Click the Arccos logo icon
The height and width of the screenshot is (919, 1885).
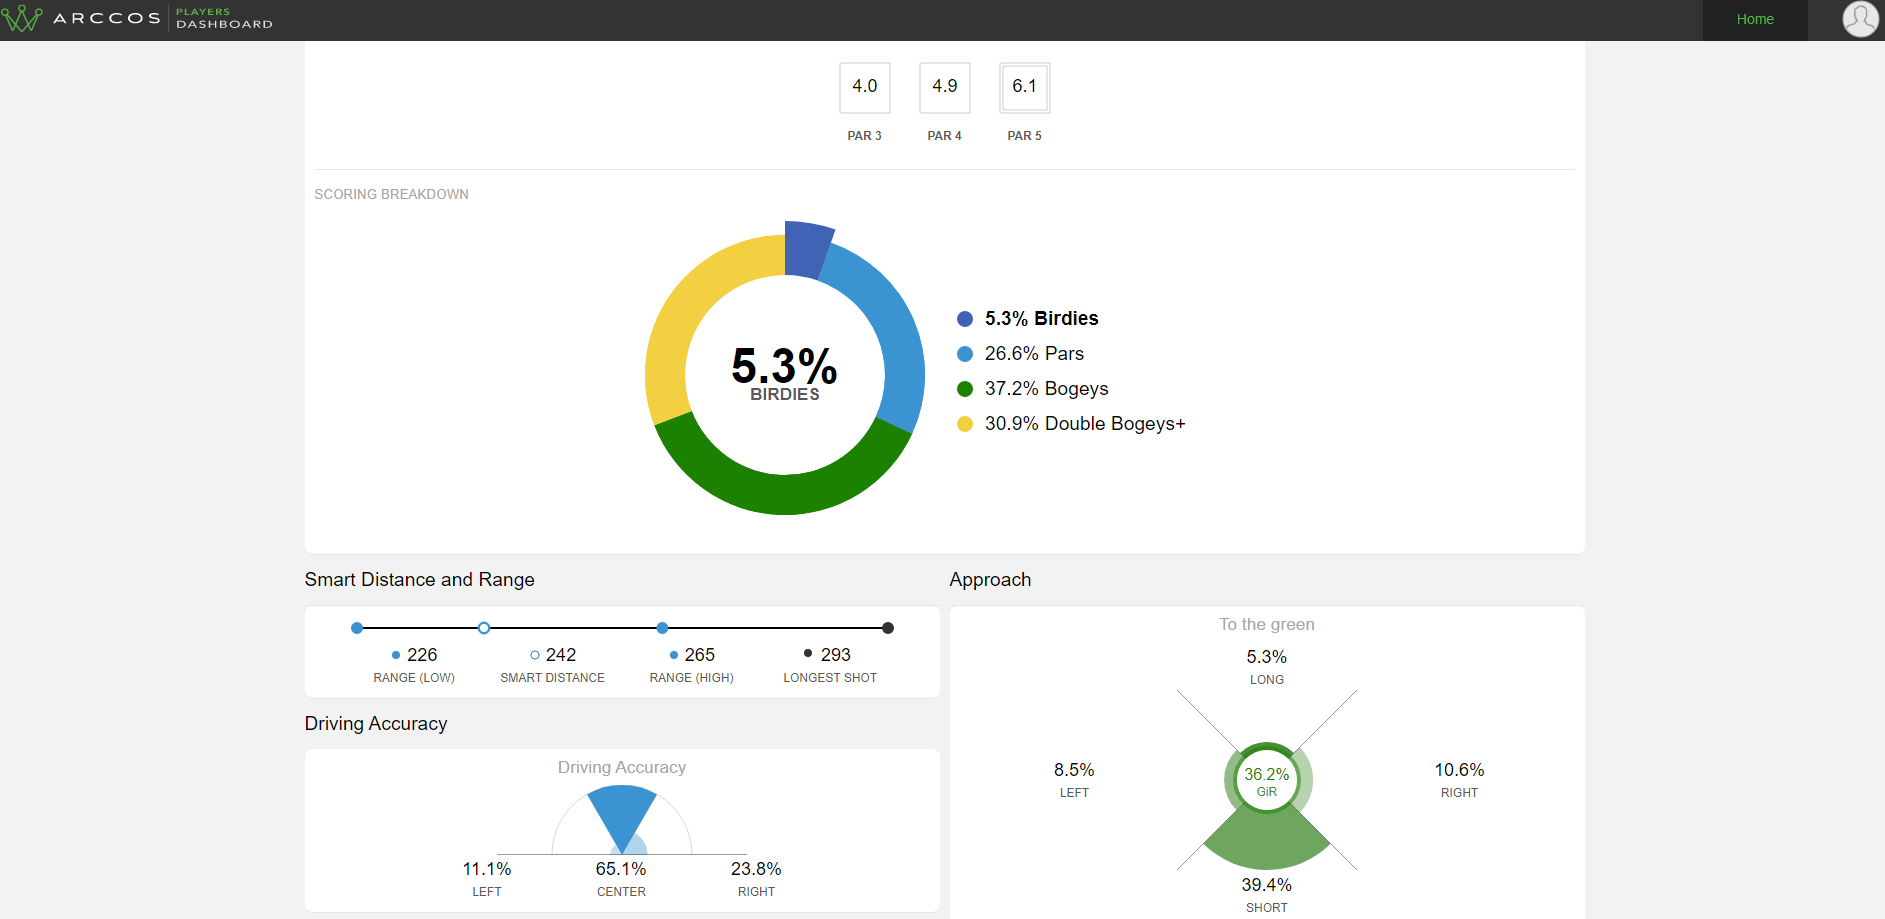(x=21, y=19)
